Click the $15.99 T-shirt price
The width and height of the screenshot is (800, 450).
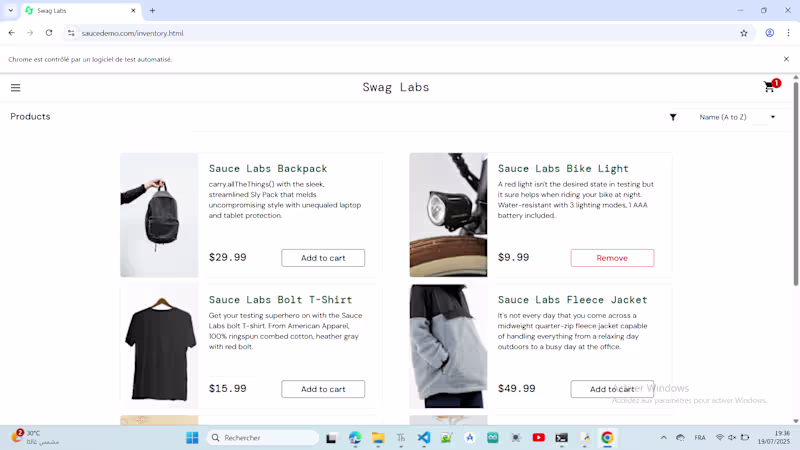click(228, 388)
